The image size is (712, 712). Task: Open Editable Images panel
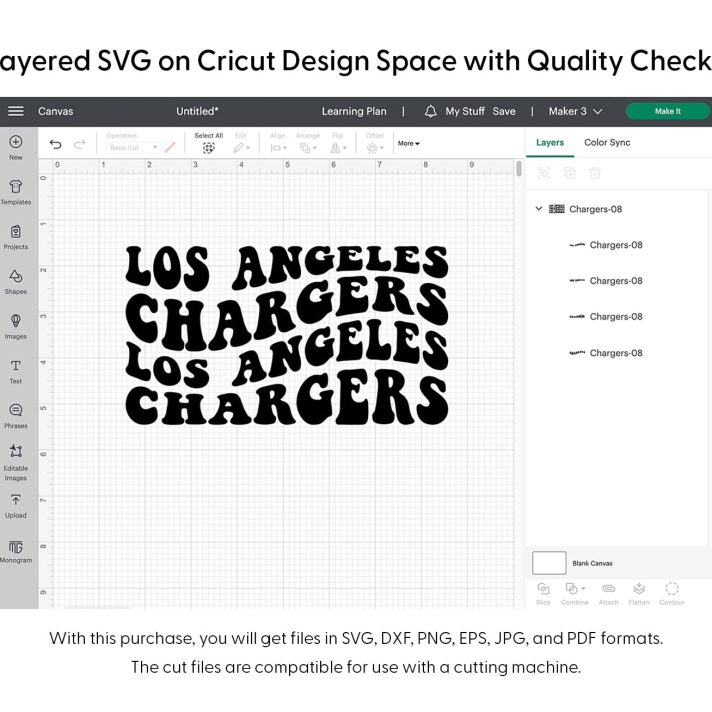pos(15,462)
